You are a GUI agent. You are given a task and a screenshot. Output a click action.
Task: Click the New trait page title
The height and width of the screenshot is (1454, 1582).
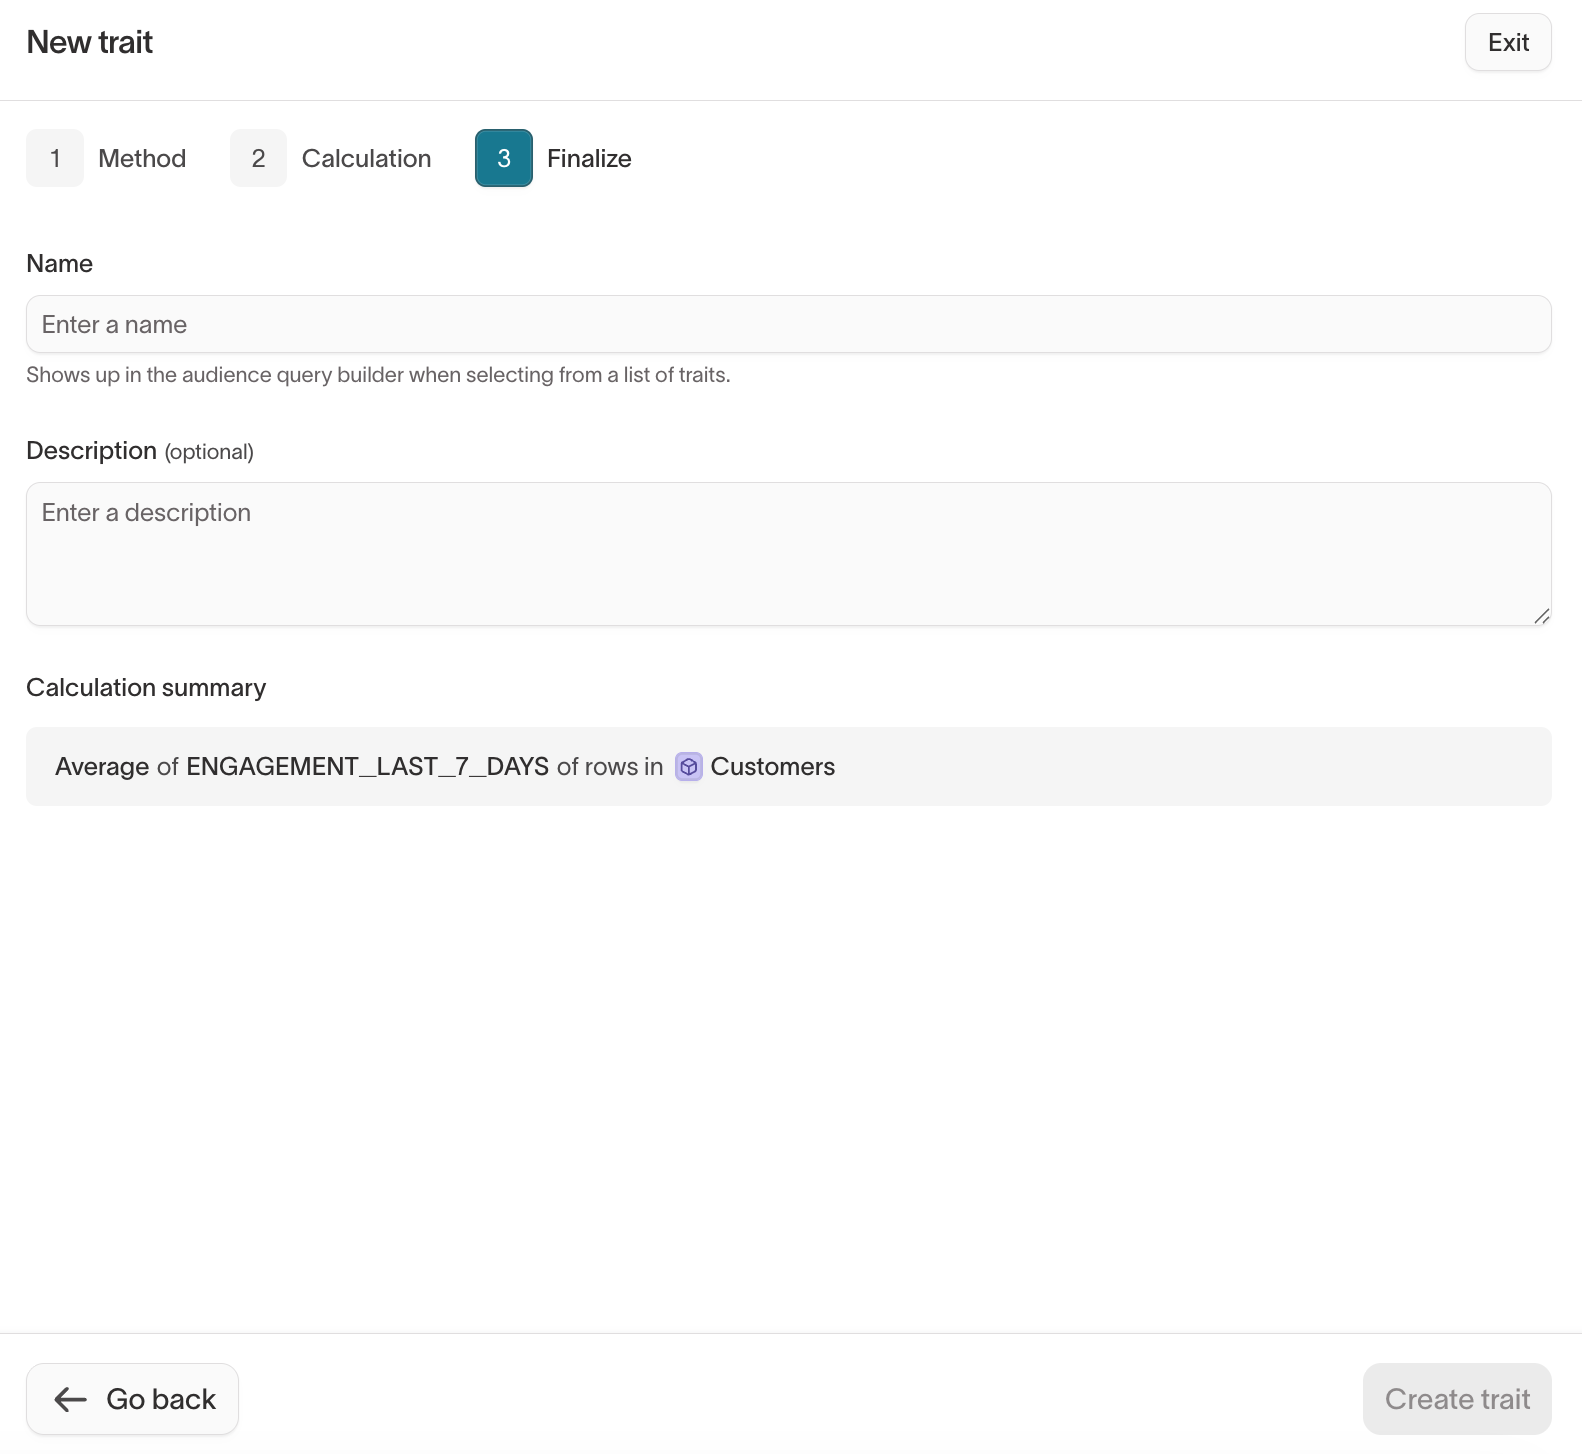90,42
